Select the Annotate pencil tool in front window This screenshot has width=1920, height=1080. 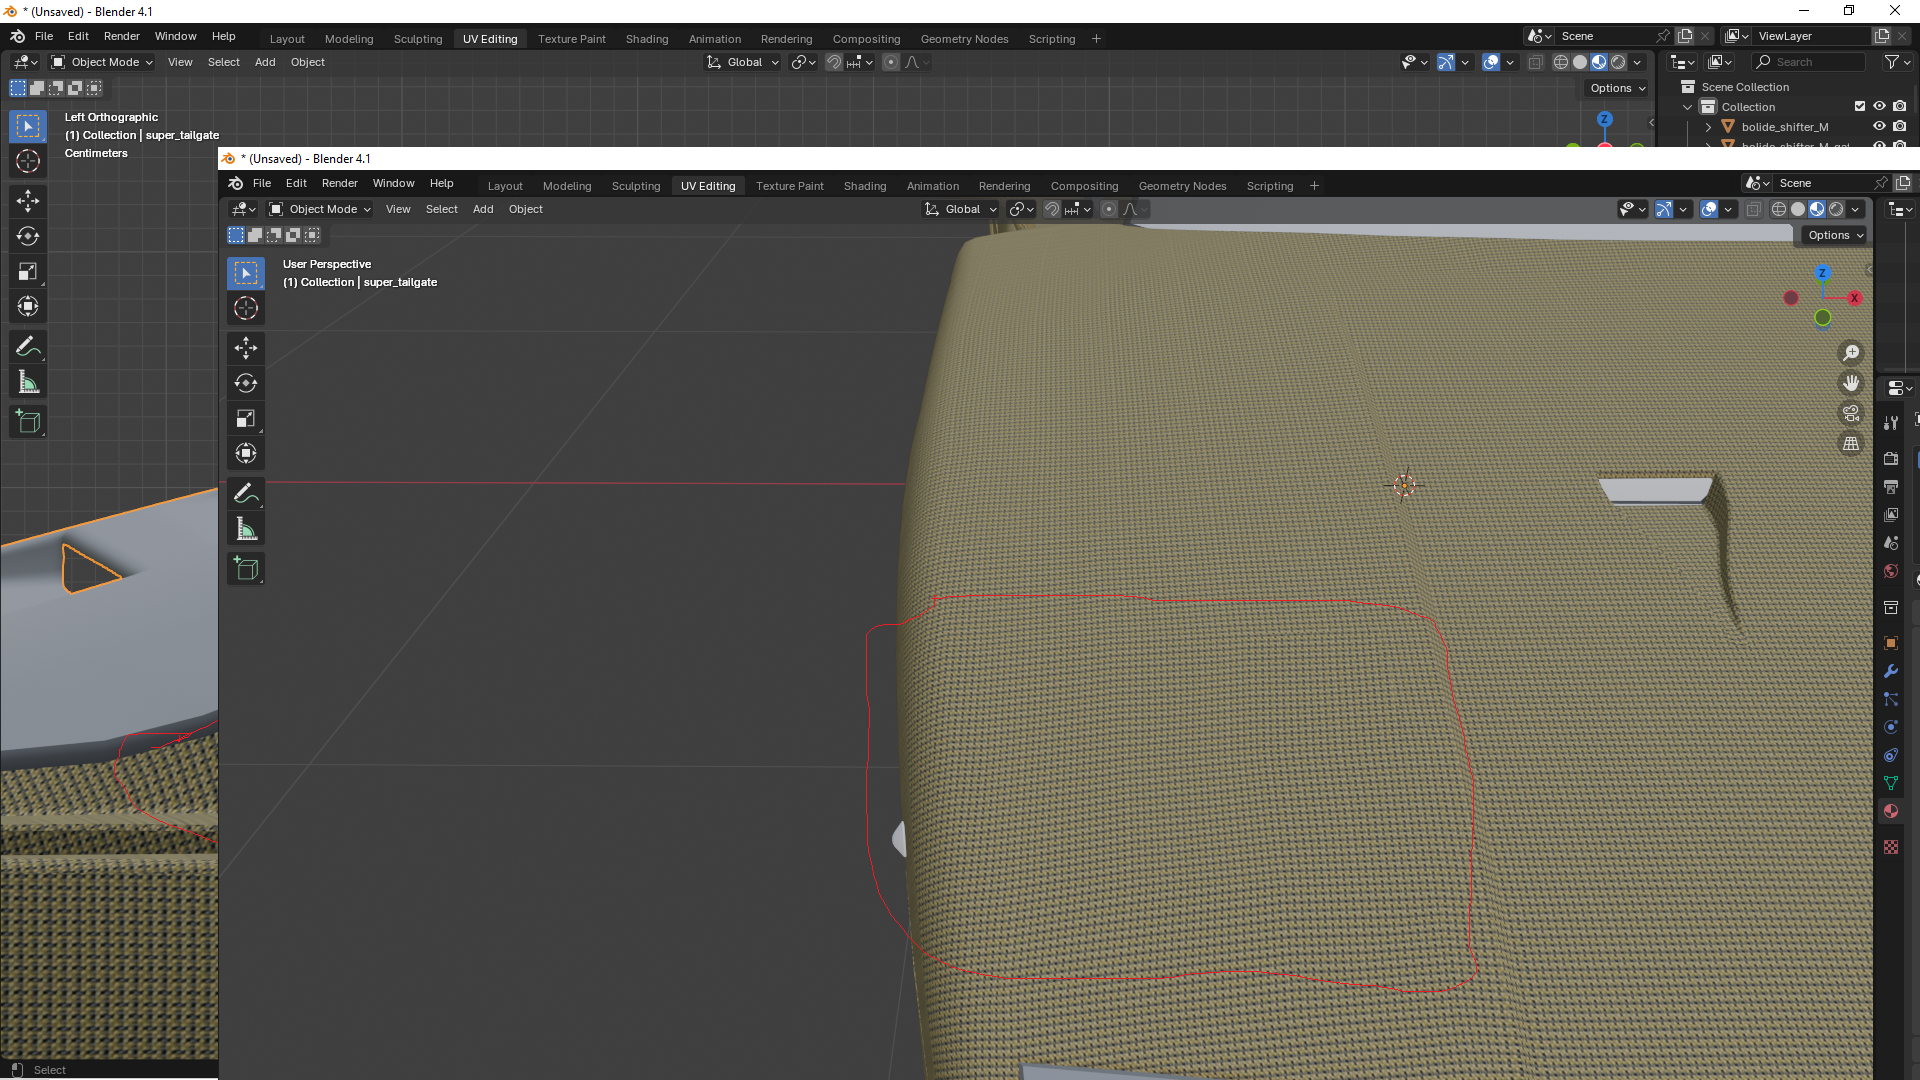point(246,493)
